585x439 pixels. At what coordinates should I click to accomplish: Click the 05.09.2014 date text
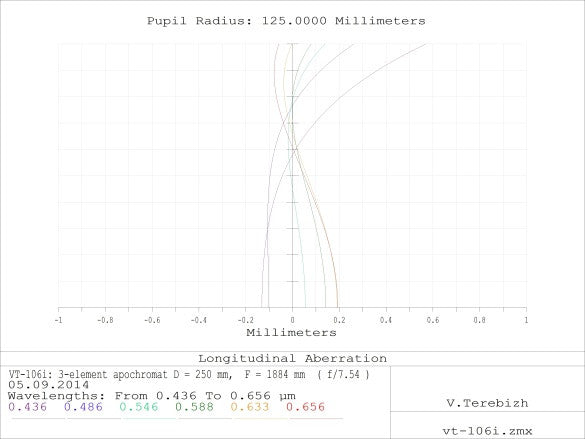pyautogui.click(x=49, y=385)
